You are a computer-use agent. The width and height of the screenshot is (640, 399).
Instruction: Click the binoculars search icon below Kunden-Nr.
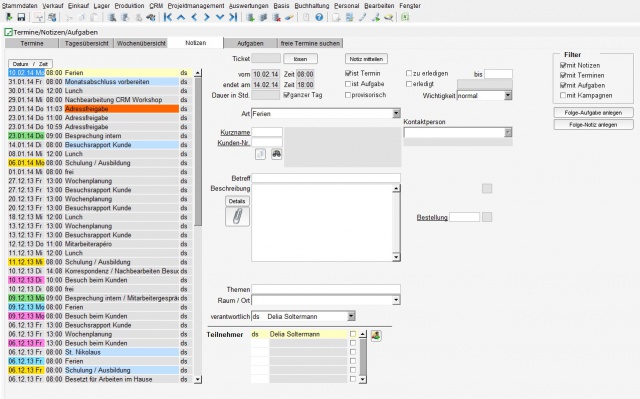(x=277, y=154)
